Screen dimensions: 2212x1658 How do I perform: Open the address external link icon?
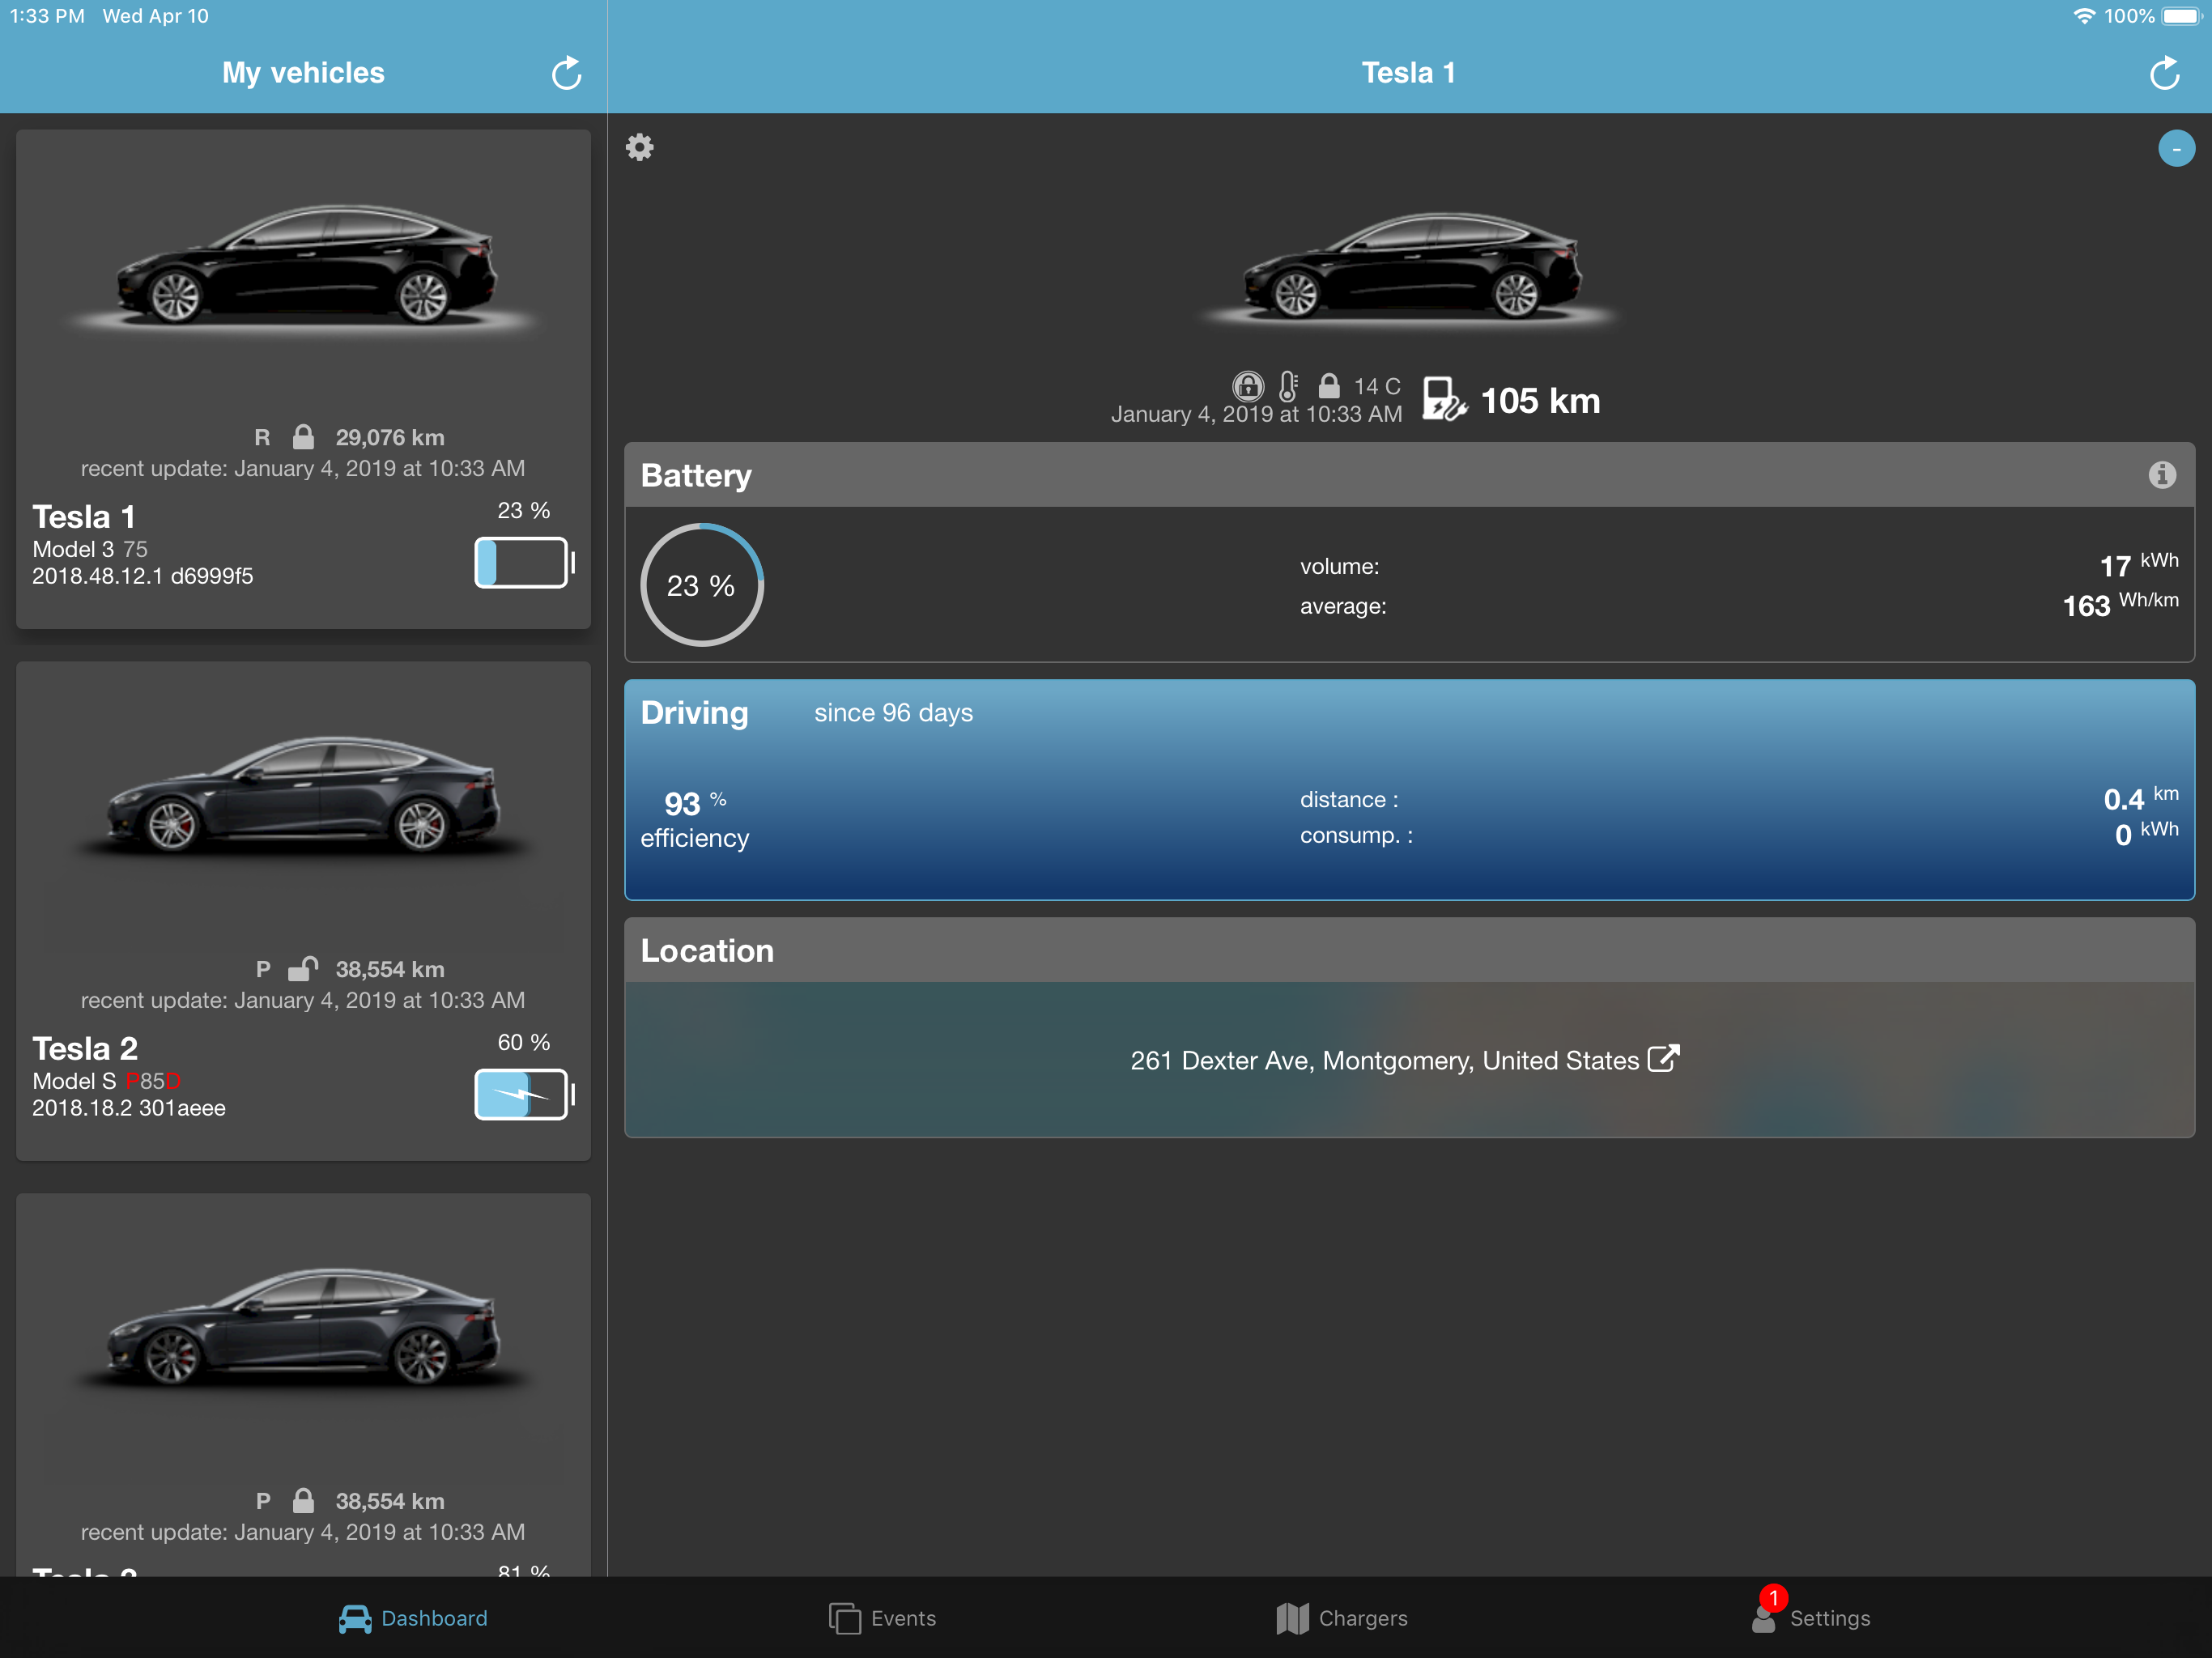click(1663, 1059)
